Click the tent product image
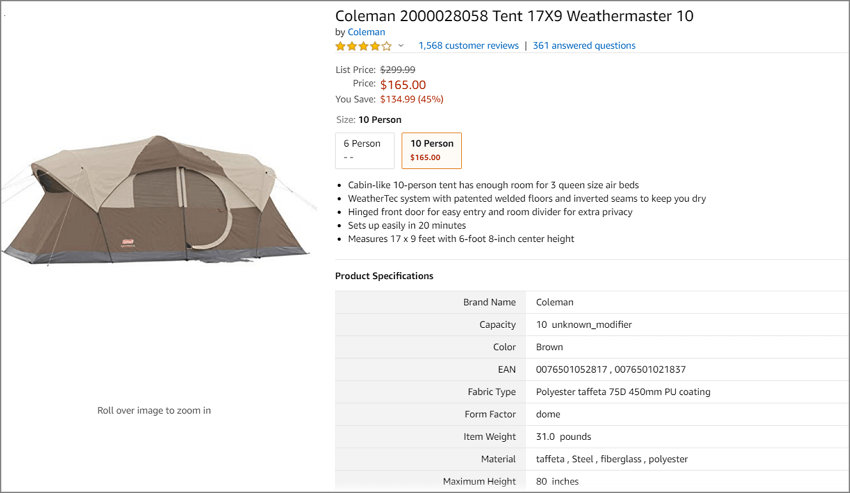The width and height of the screenshot is (850, 493). 158,200
